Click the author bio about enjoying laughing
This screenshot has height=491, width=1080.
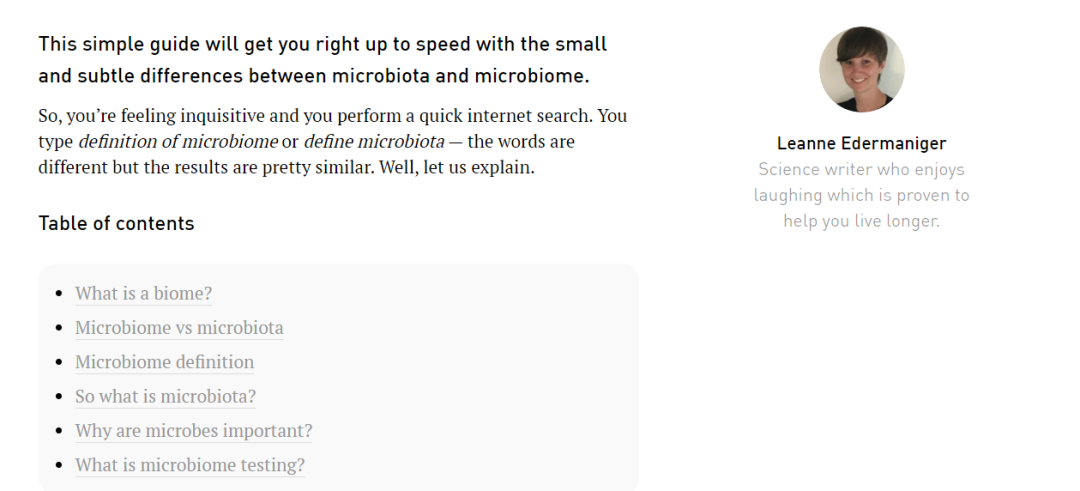coord(862,195)
